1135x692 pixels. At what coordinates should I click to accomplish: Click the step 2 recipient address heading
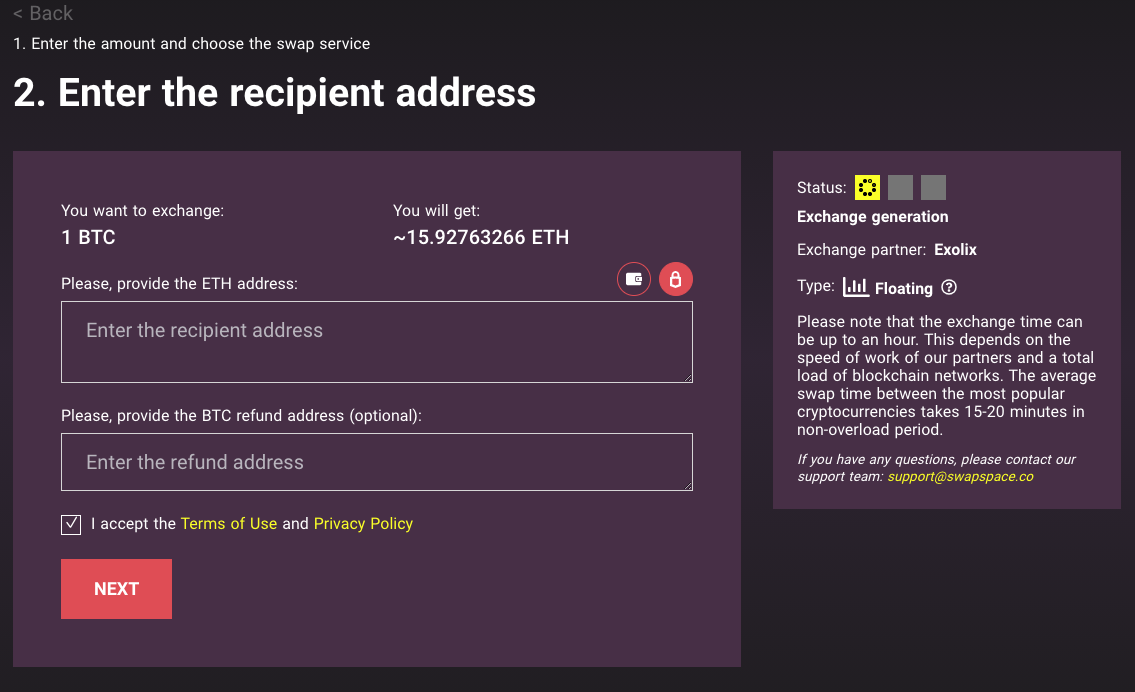[274, 93]
